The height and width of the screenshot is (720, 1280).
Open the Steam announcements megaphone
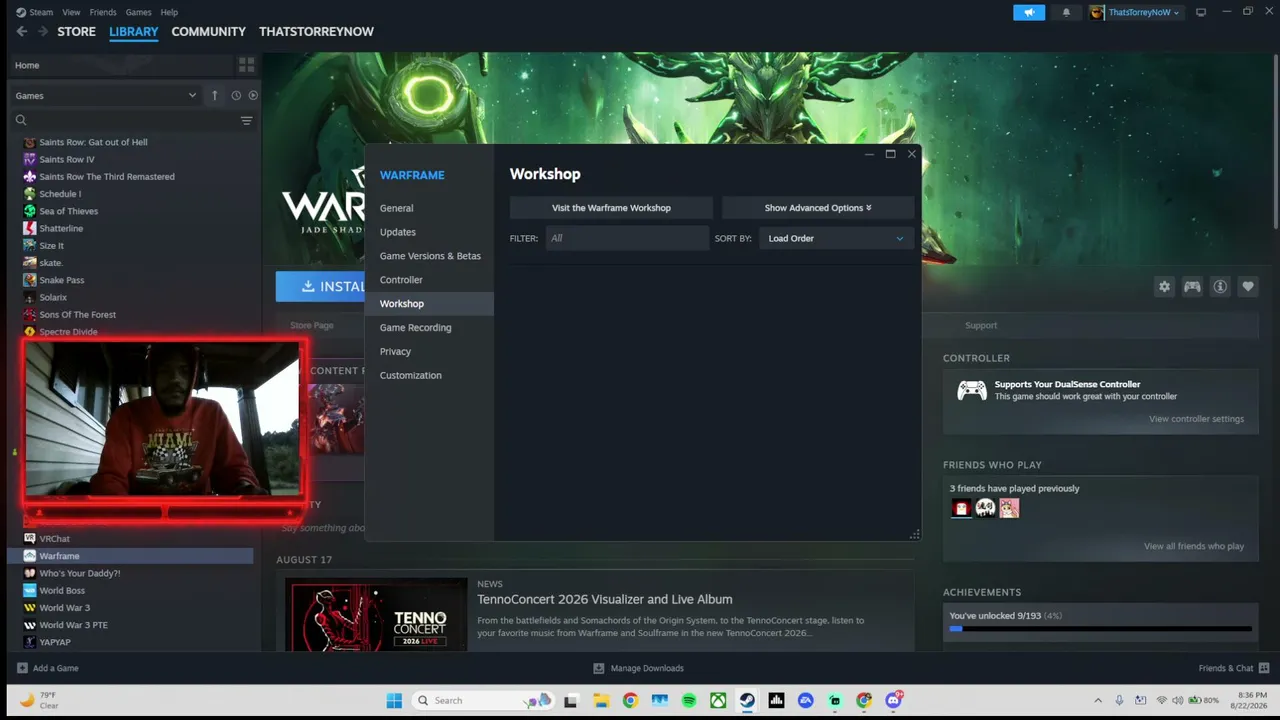[x=1029, y=12]
